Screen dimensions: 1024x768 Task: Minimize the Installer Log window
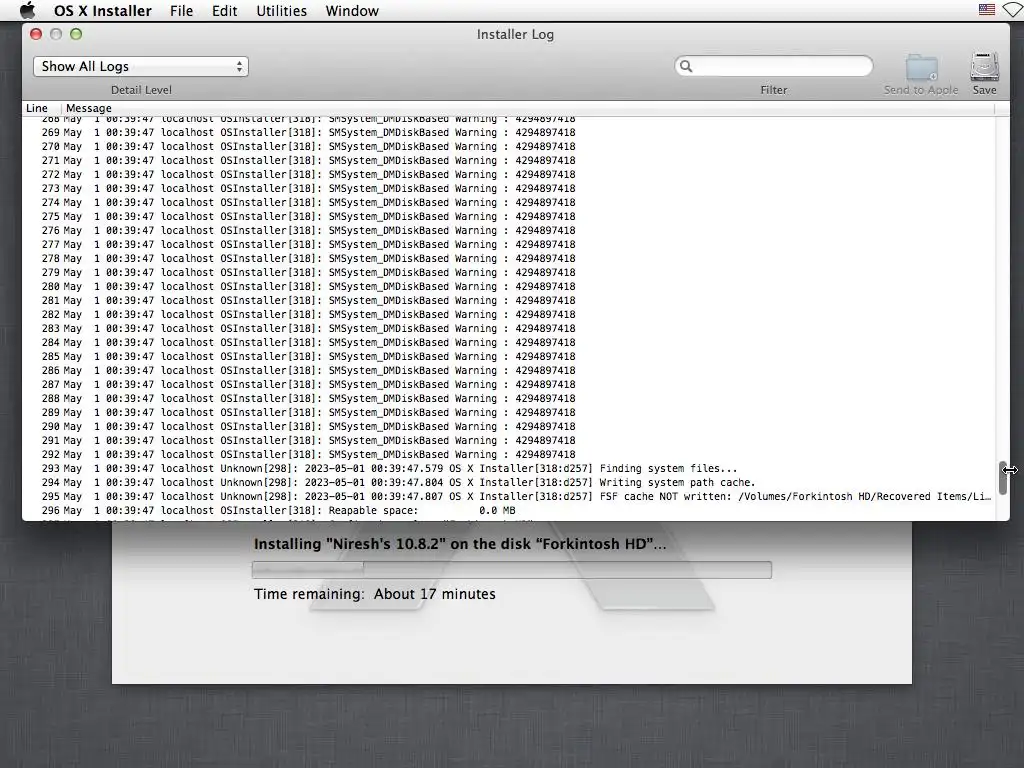[56, 34]
